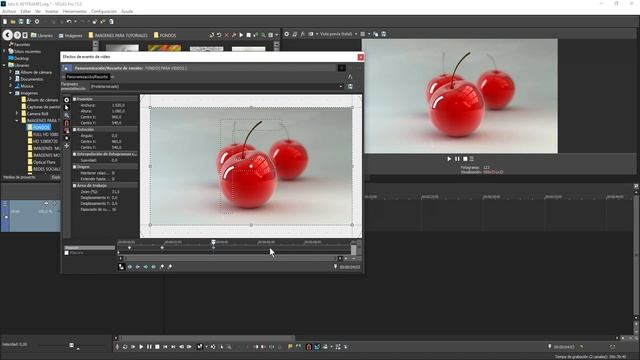Click IMAGENES PARA TUTORIALES breadcrumb

click(118, 36)
